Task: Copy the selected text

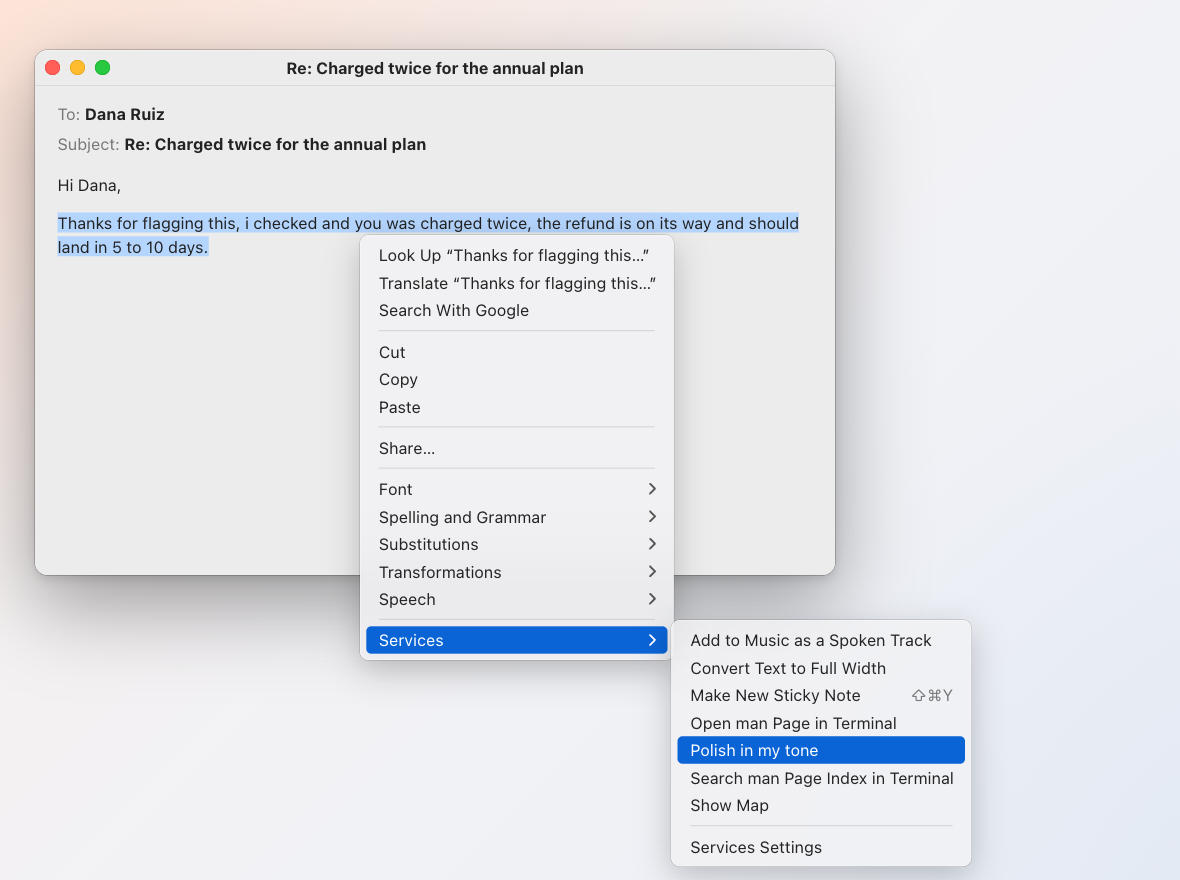Action: click(x=516, y=379)
